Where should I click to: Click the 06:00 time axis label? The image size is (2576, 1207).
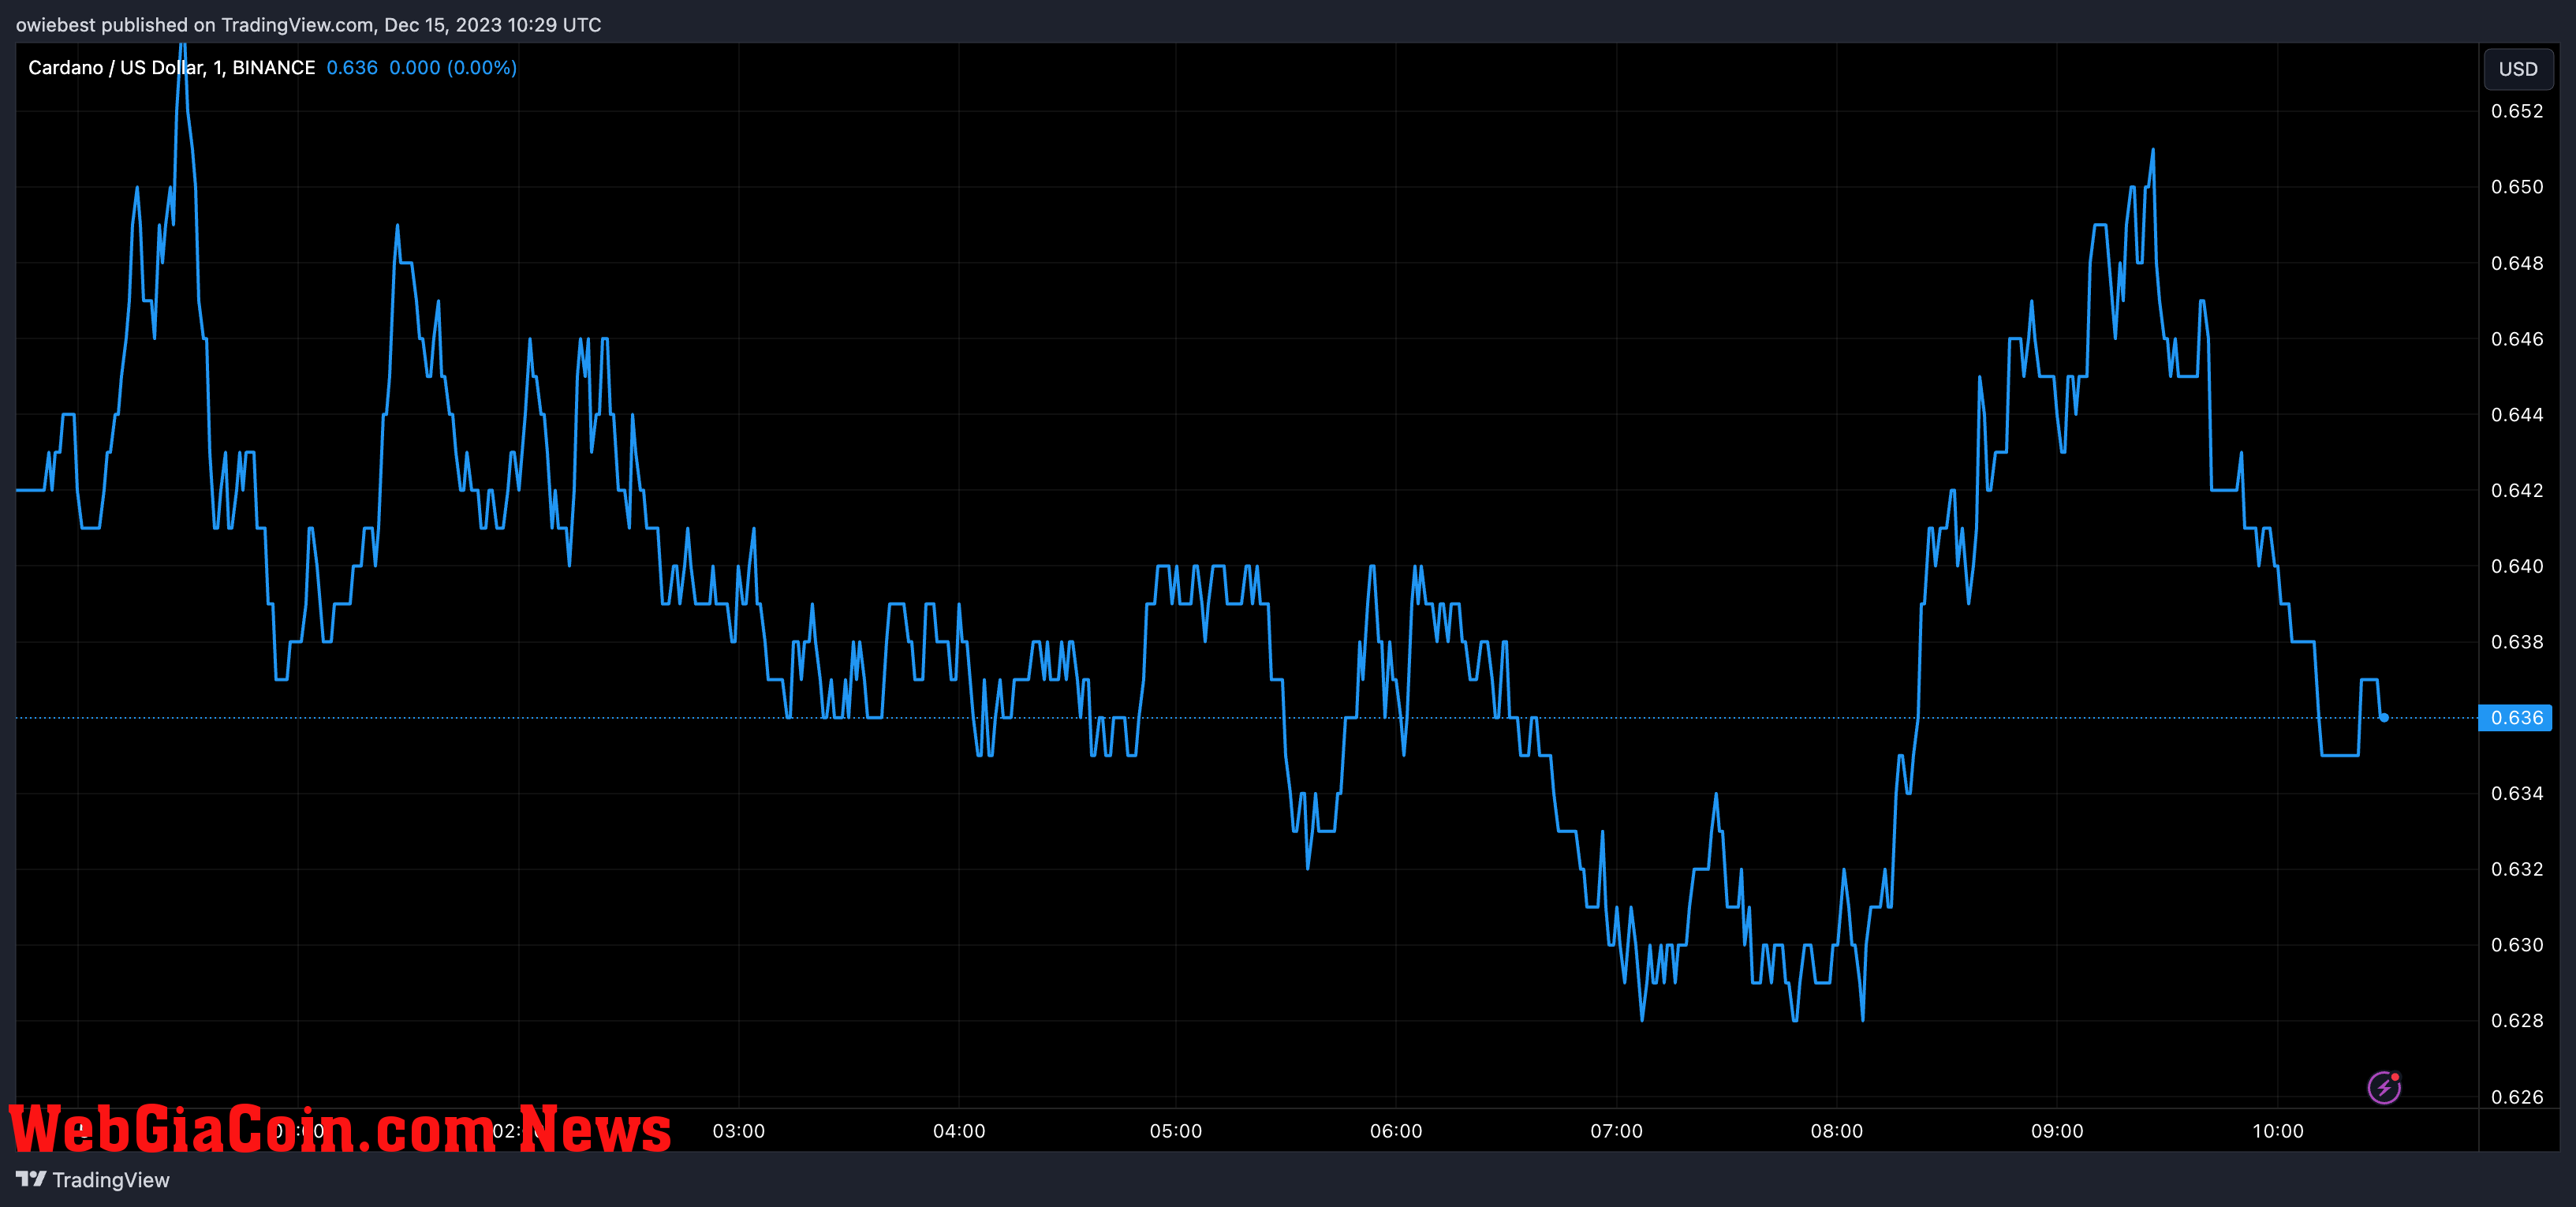1396,1131
